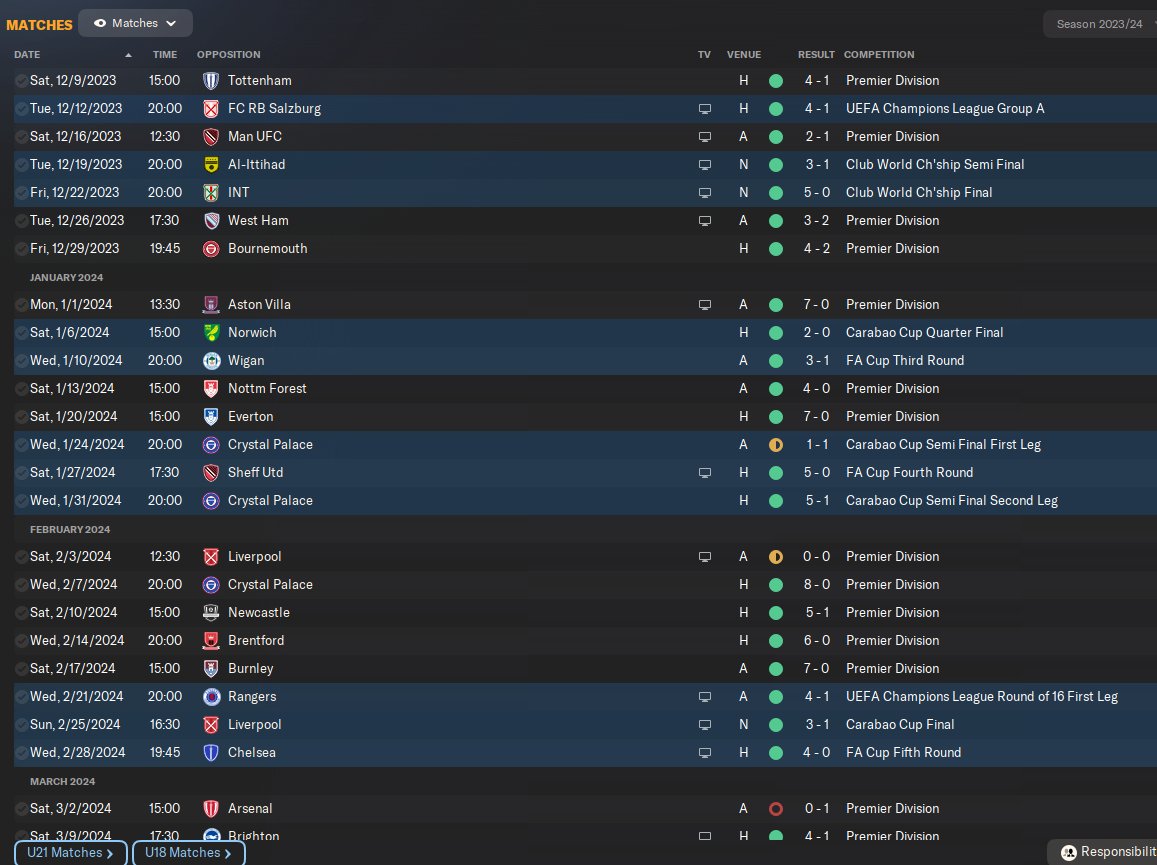Click the Chelsea club badge icon
The width and height of the screenshot is (1157, 865).
(x=211, y=752)
